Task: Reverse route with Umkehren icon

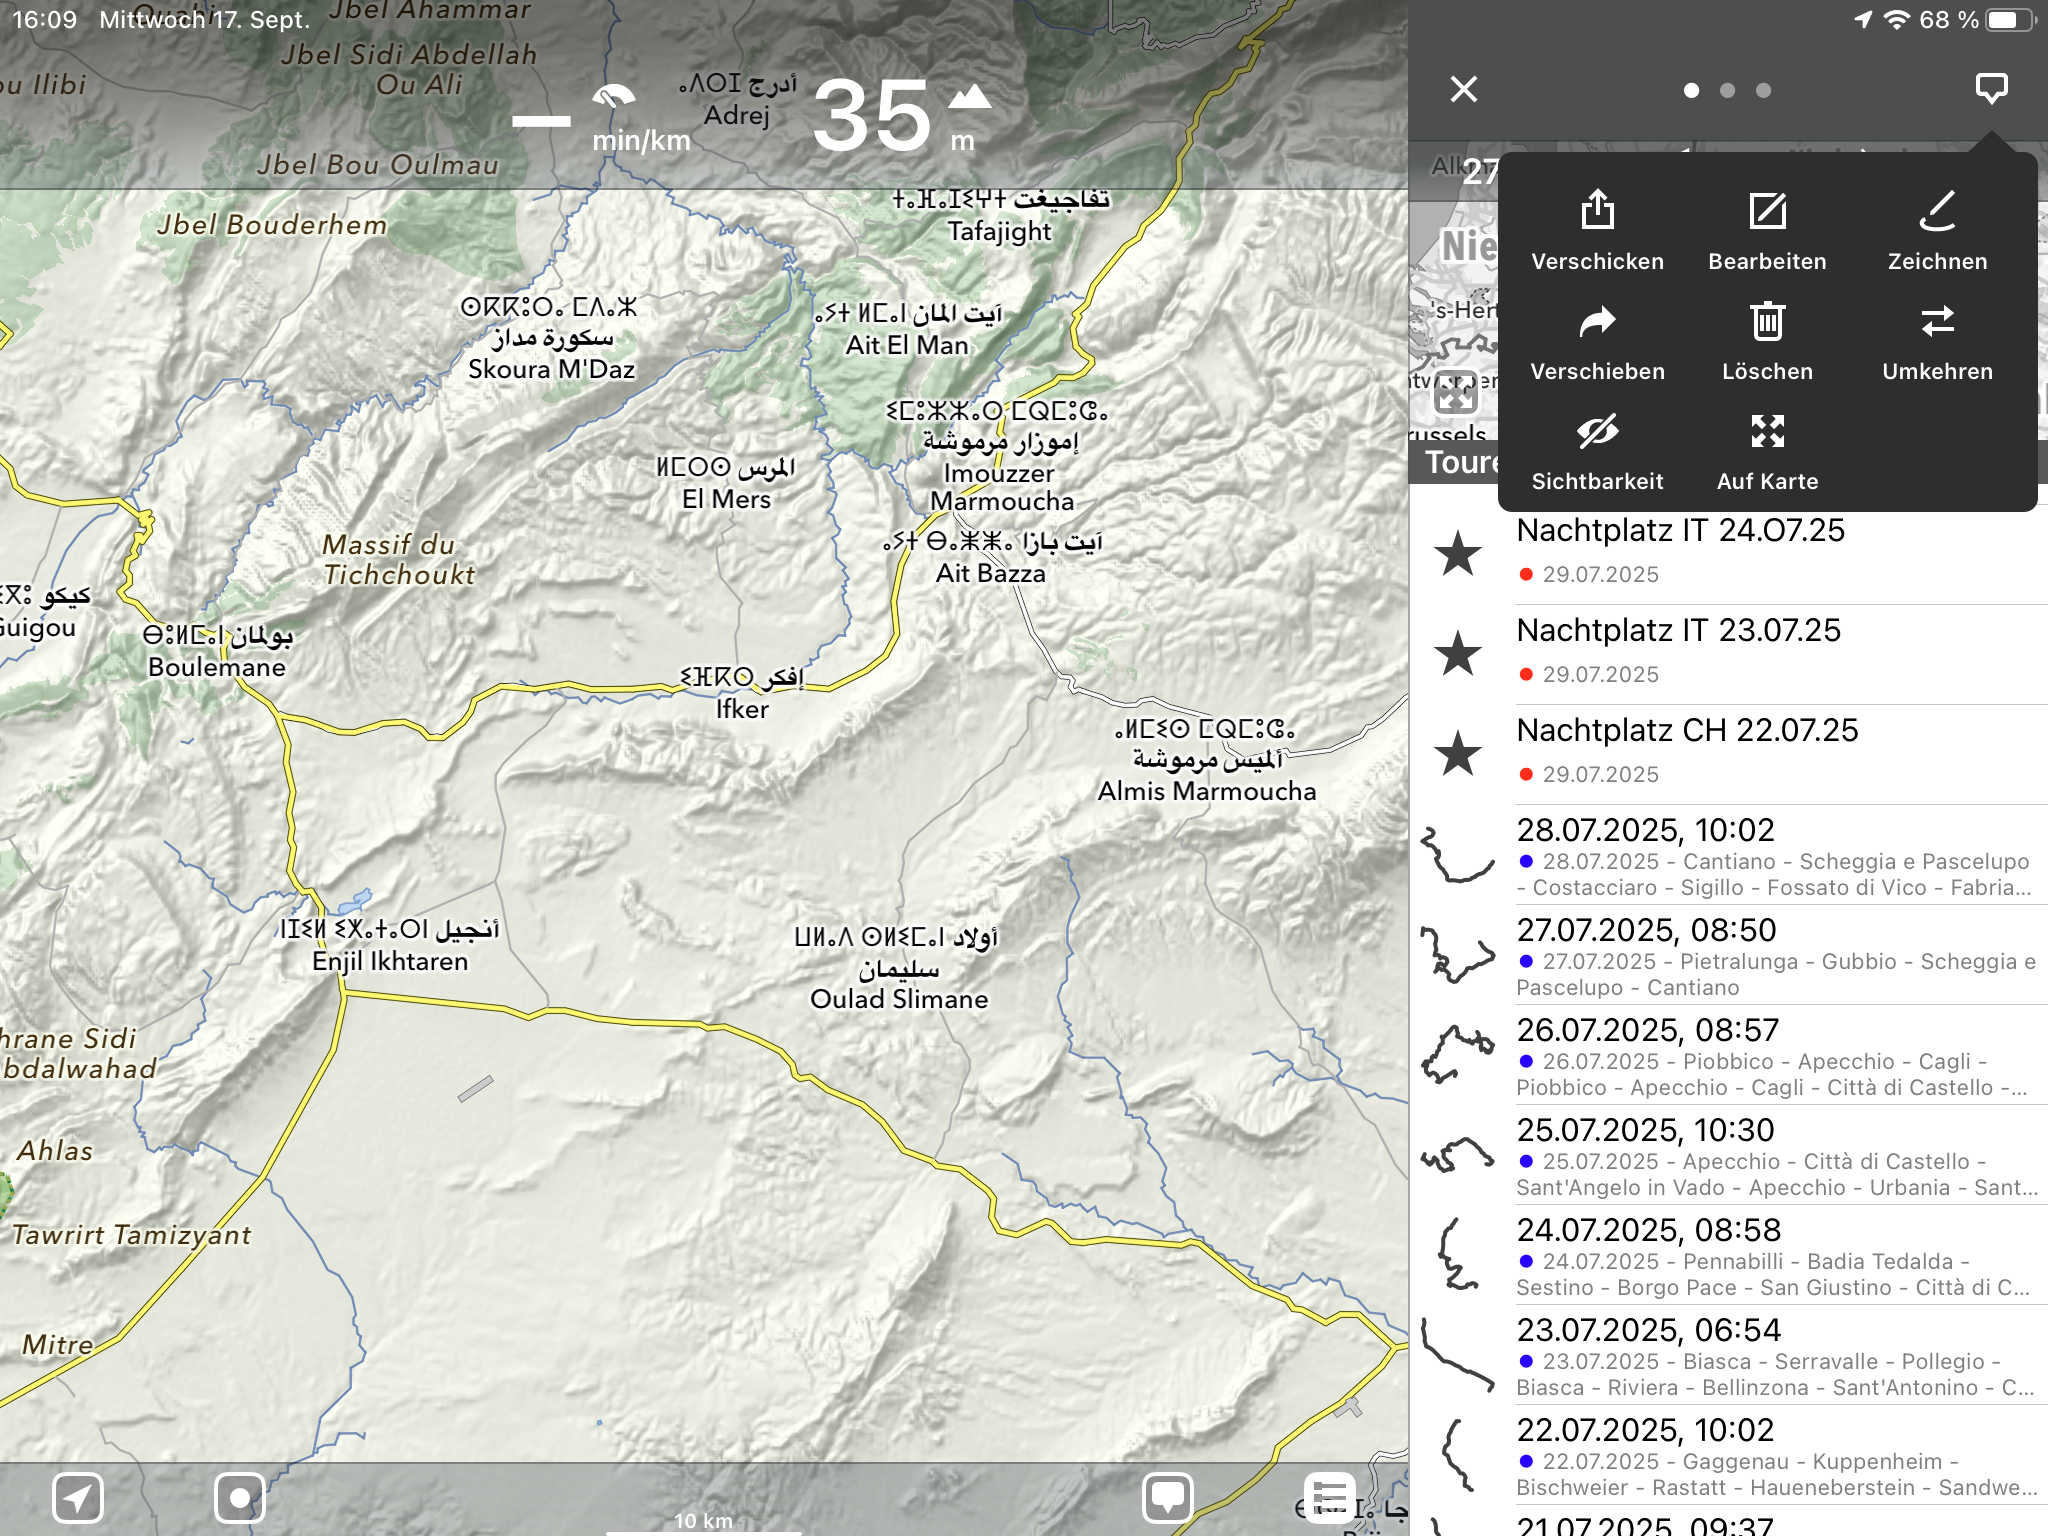Action: tap(1937, 322)
